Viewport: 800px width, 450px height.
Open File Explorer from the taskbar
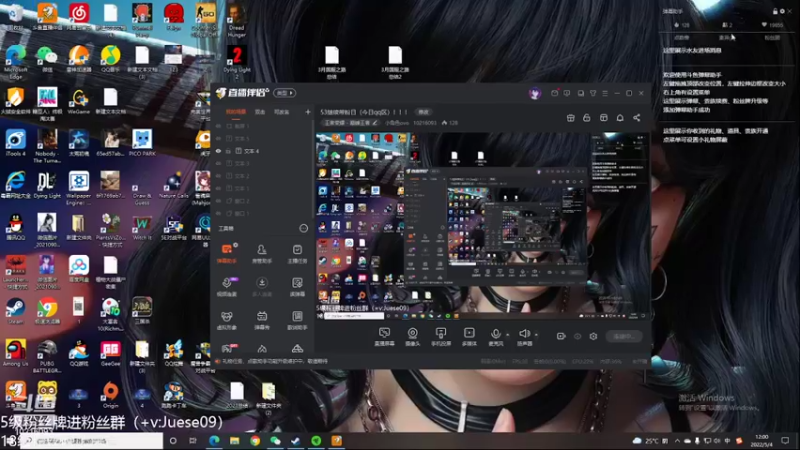pyautogui.click(x=234, y=440)
